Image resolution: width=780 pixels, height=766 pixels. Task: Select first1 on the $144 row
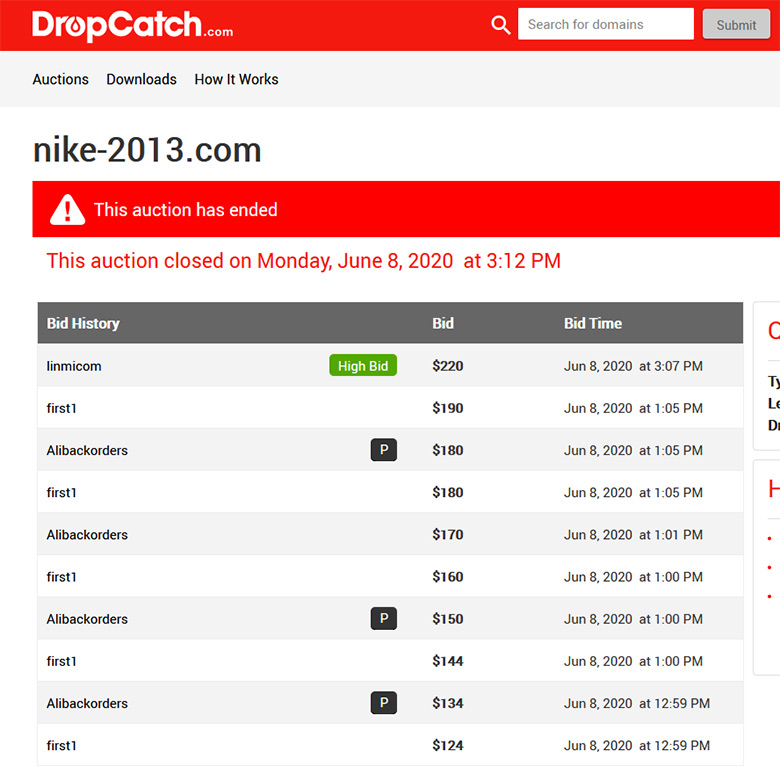(x=62, y=661)
